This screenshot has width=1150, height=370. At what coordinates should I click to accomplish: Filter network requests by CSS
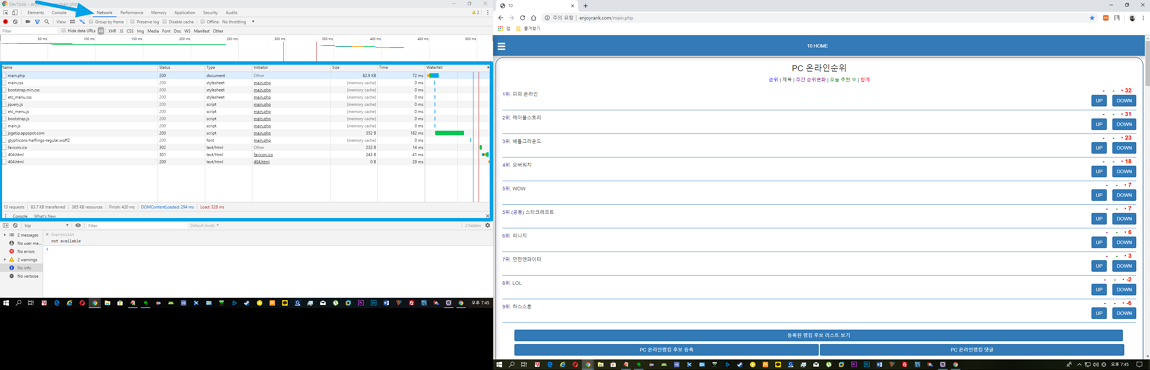(130, 31)
